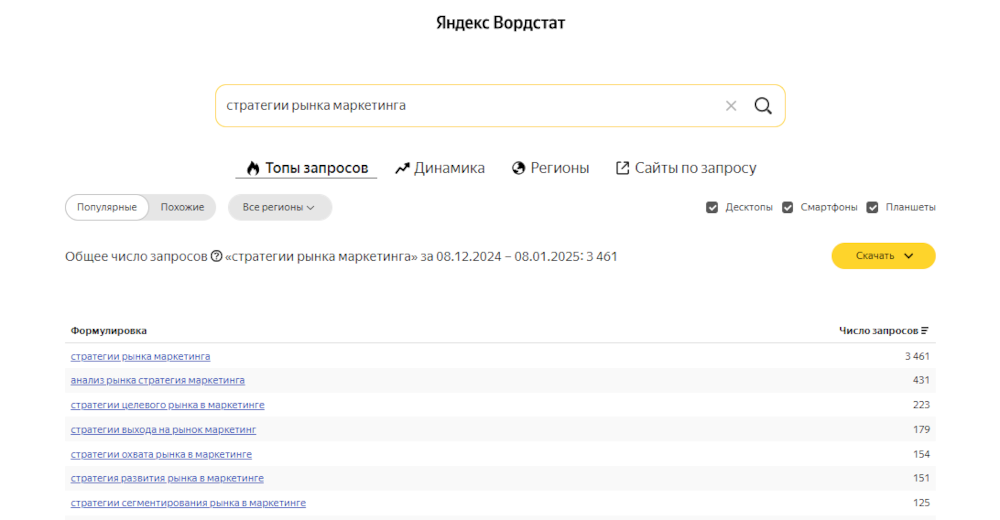
Task: Uncheck the Десктопы checkbox
Action: coord(712,207)
